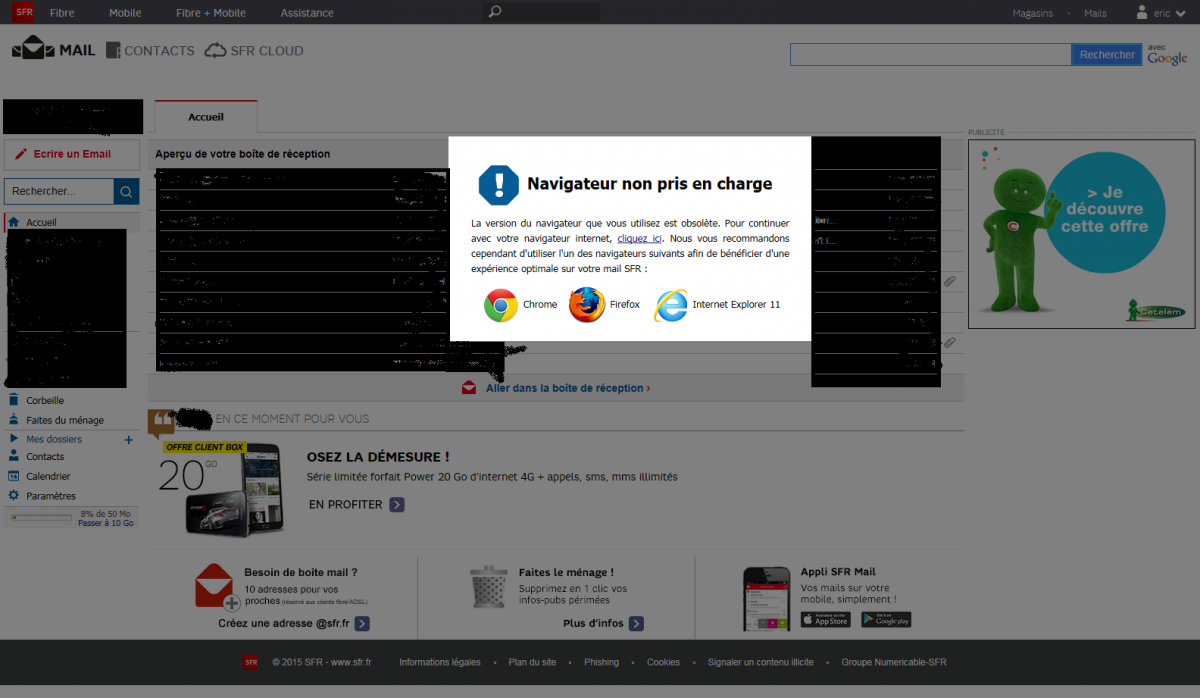Select the Internet Explorer 11 icon
Screen dimensions: 1200x698
pyautogui.click(x=671, y=304)
